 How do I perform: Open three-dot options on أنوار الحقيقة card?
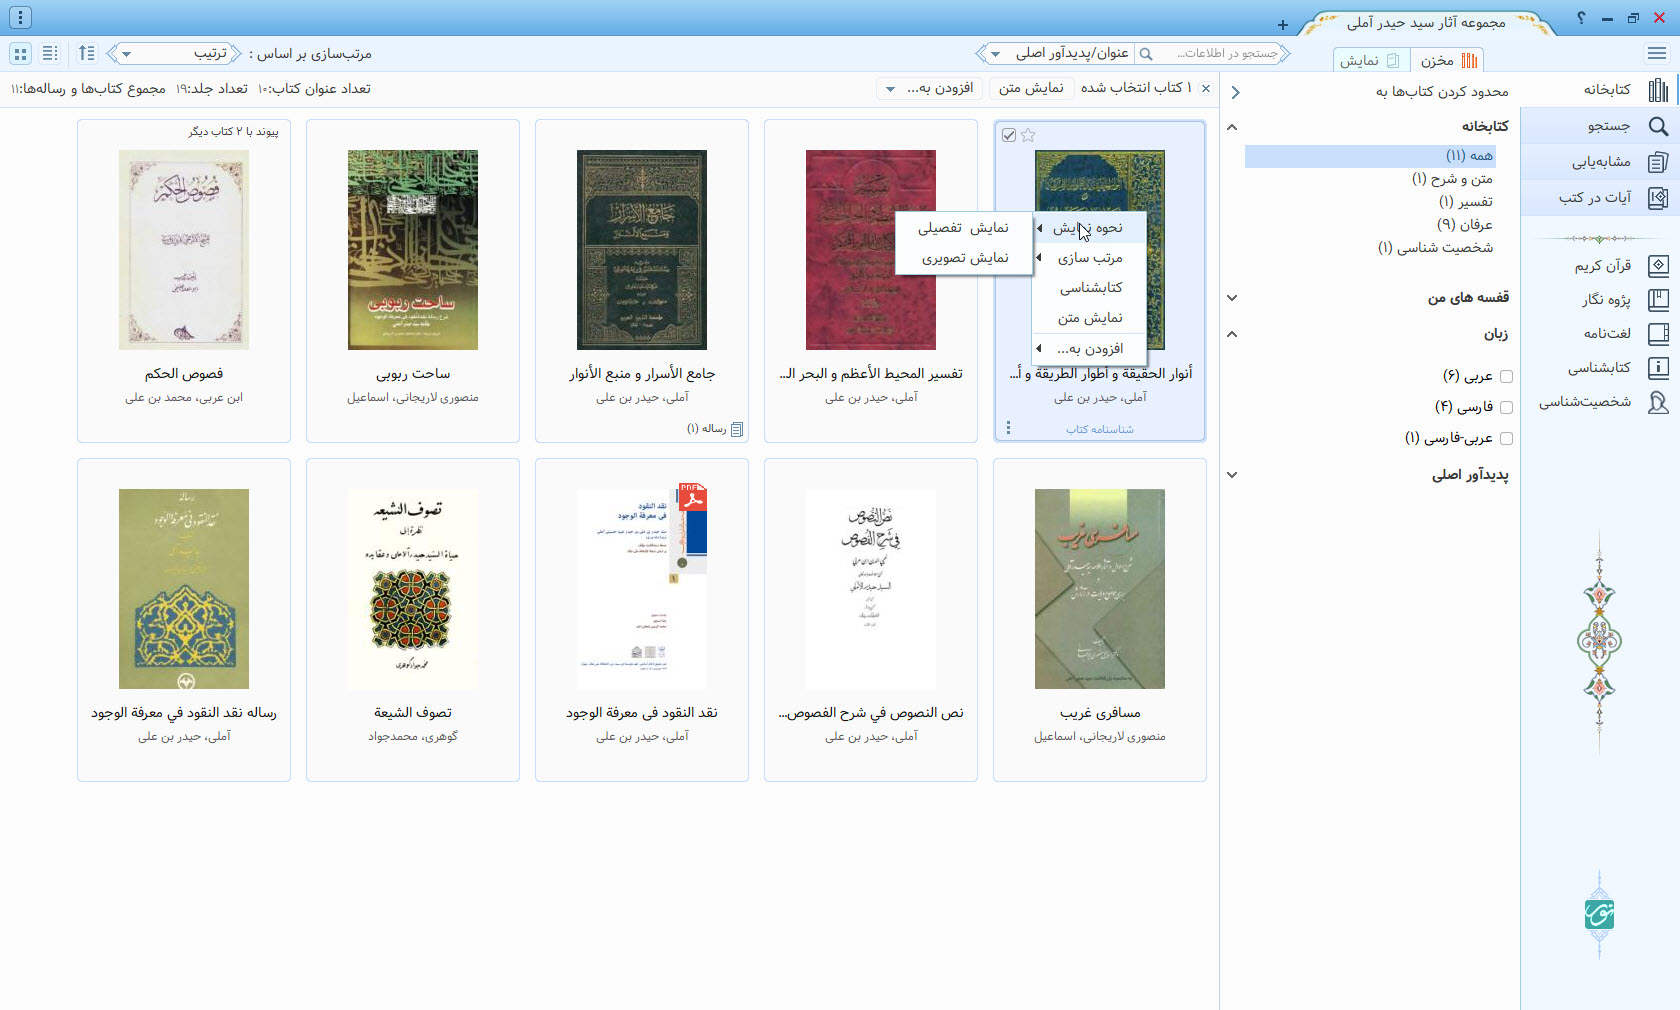coord(1008,428)
